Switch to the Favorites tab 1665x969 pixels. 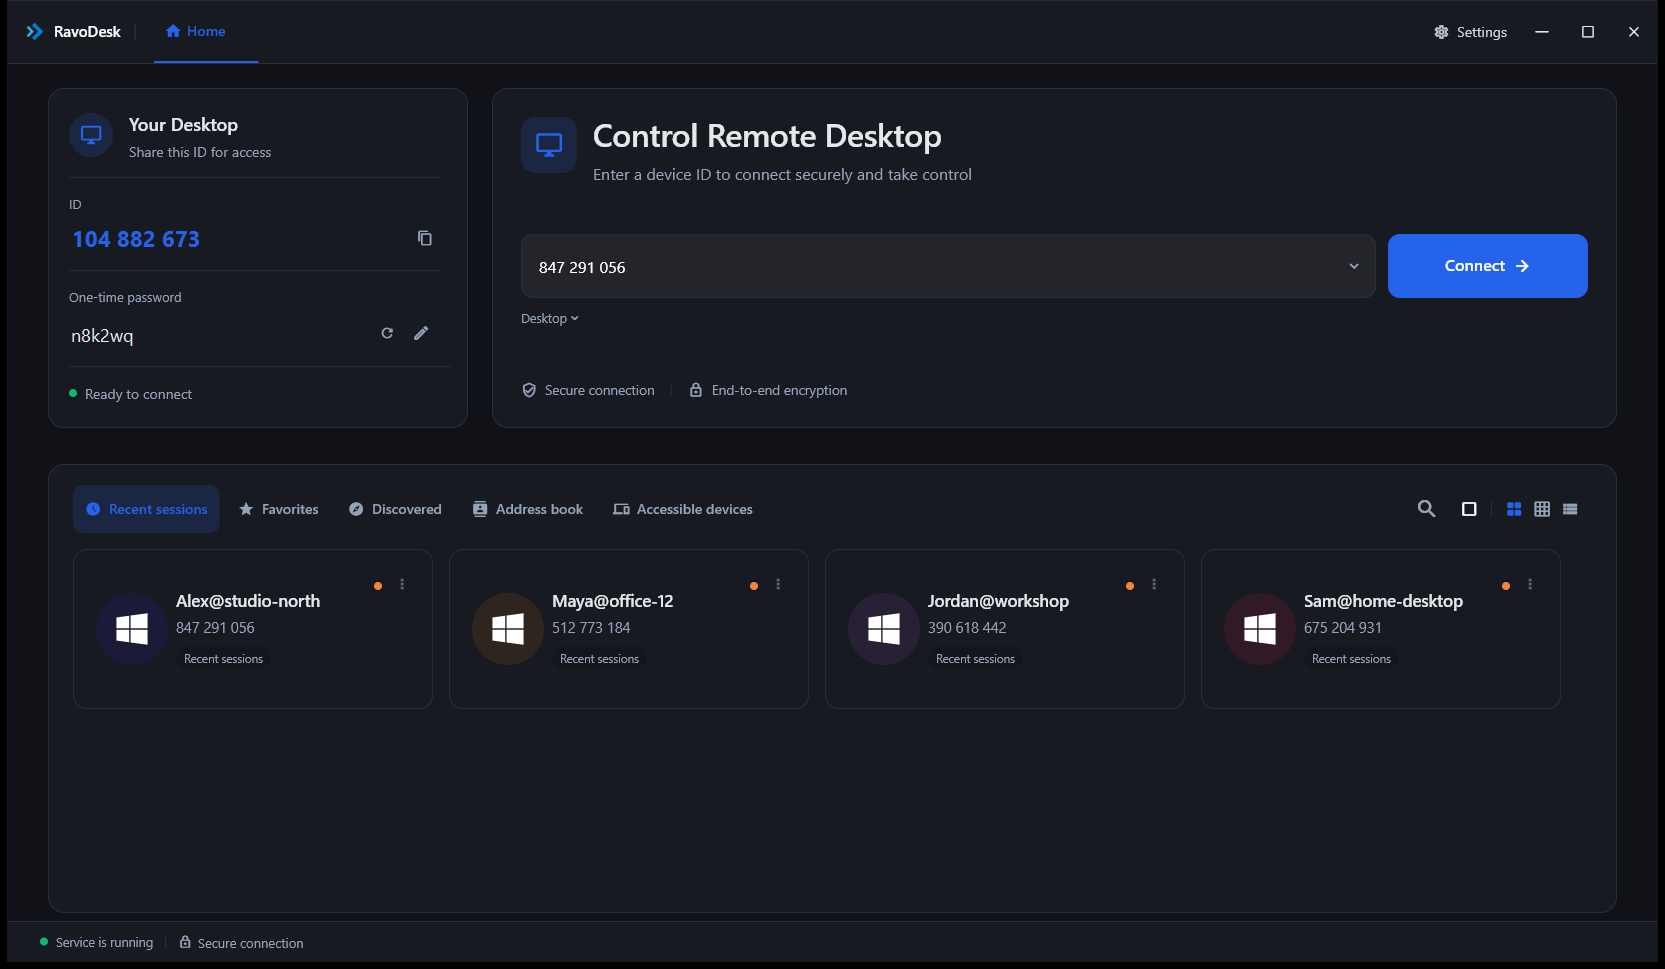[278, 509]
